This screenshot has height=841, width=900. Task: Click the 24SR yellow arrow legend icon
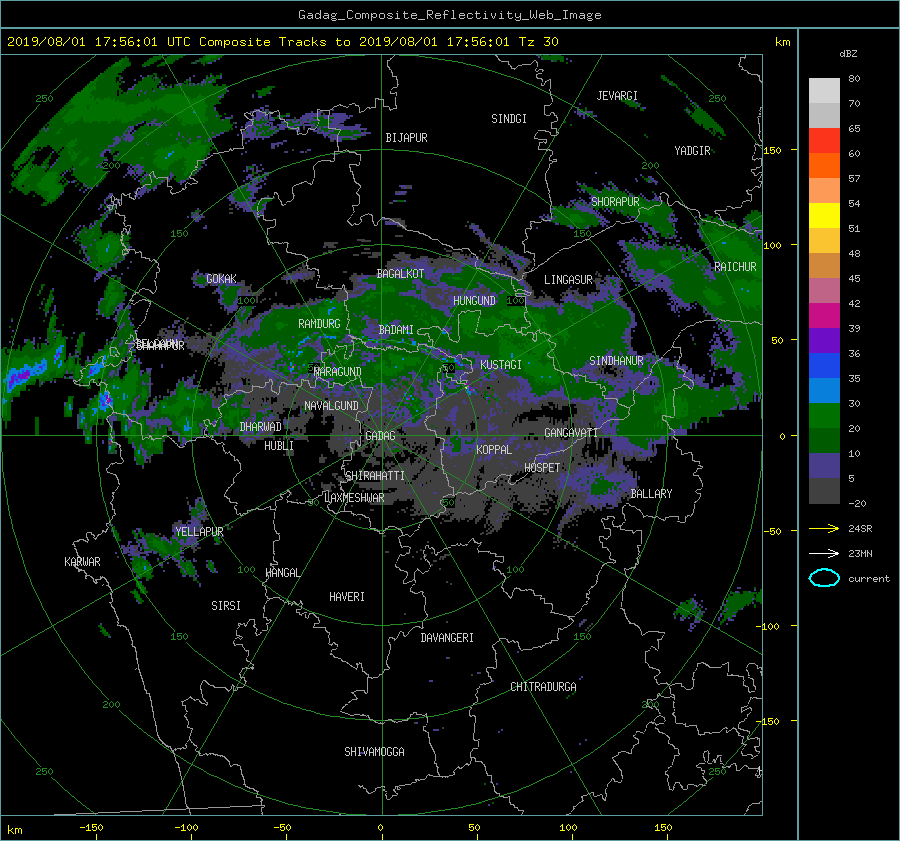pos(824,528)
